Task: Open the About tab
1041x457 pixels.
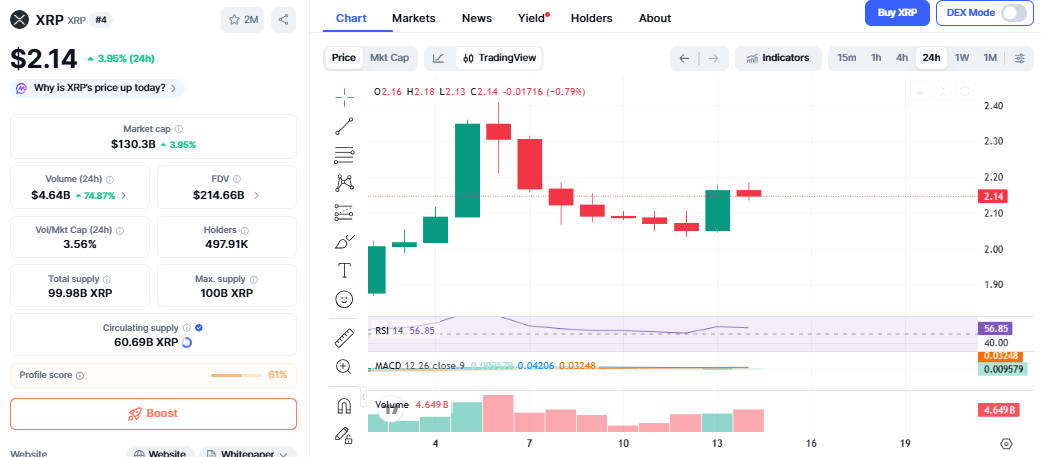Action: pos(655,18)
